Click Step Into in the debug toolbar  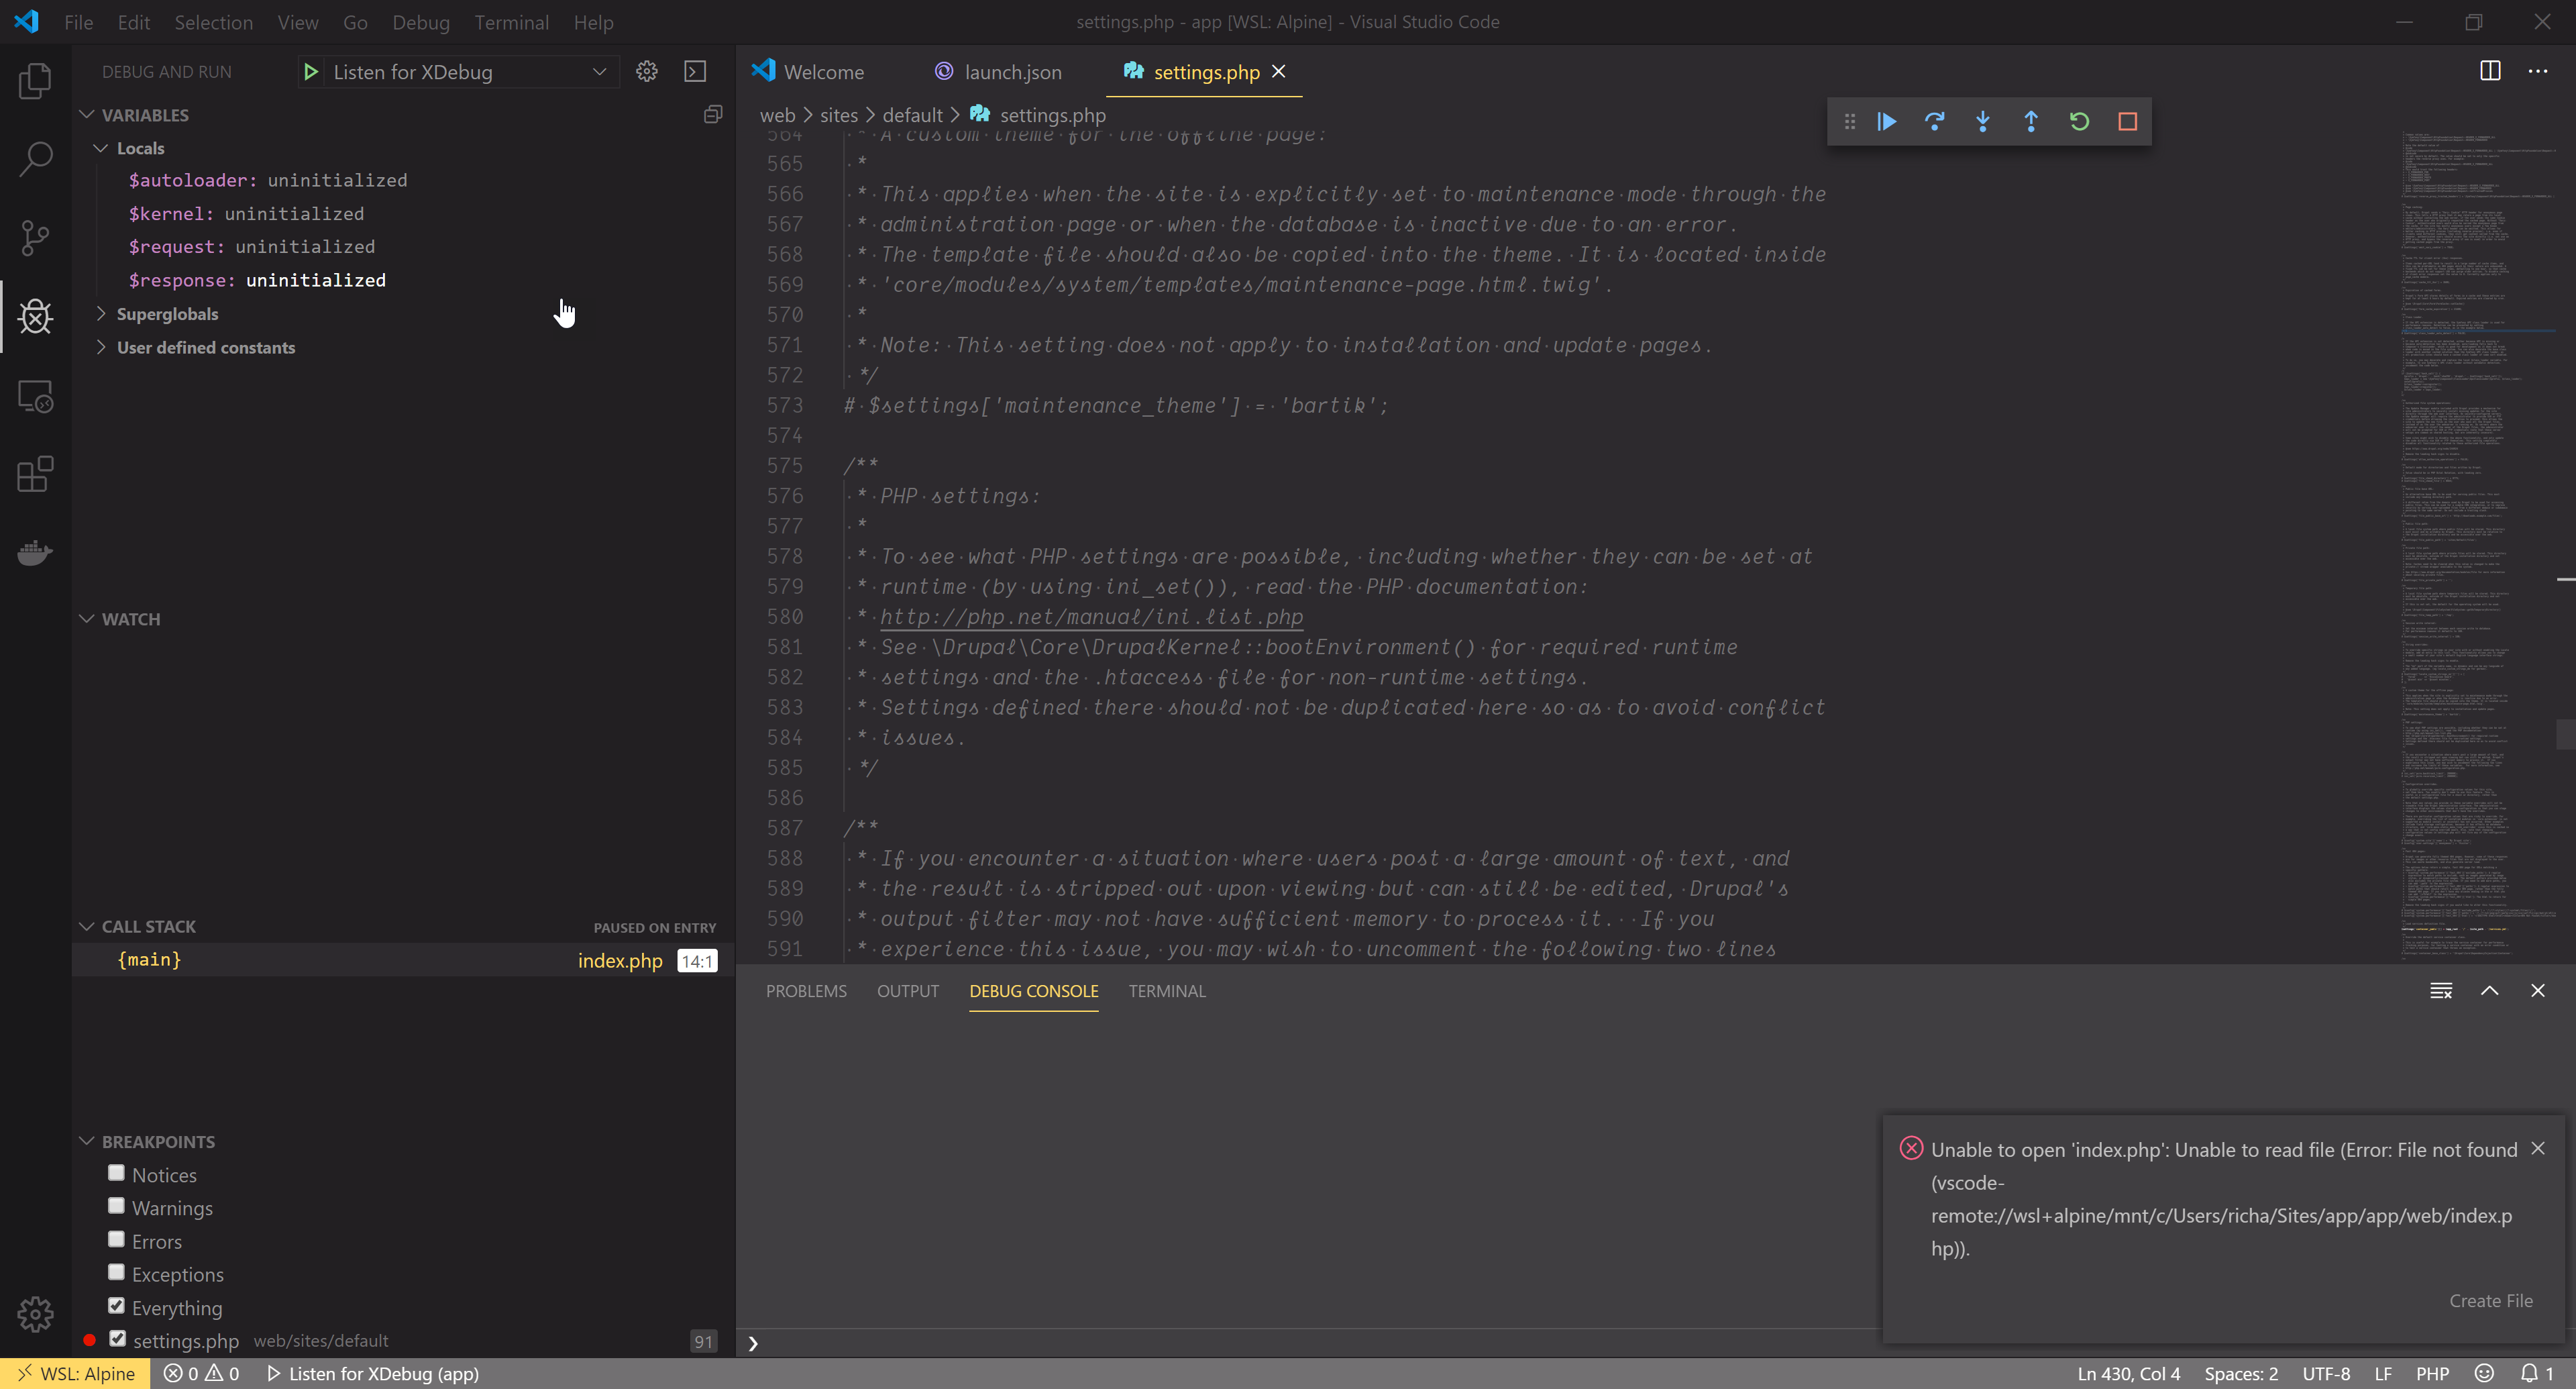pos(1982,122)
